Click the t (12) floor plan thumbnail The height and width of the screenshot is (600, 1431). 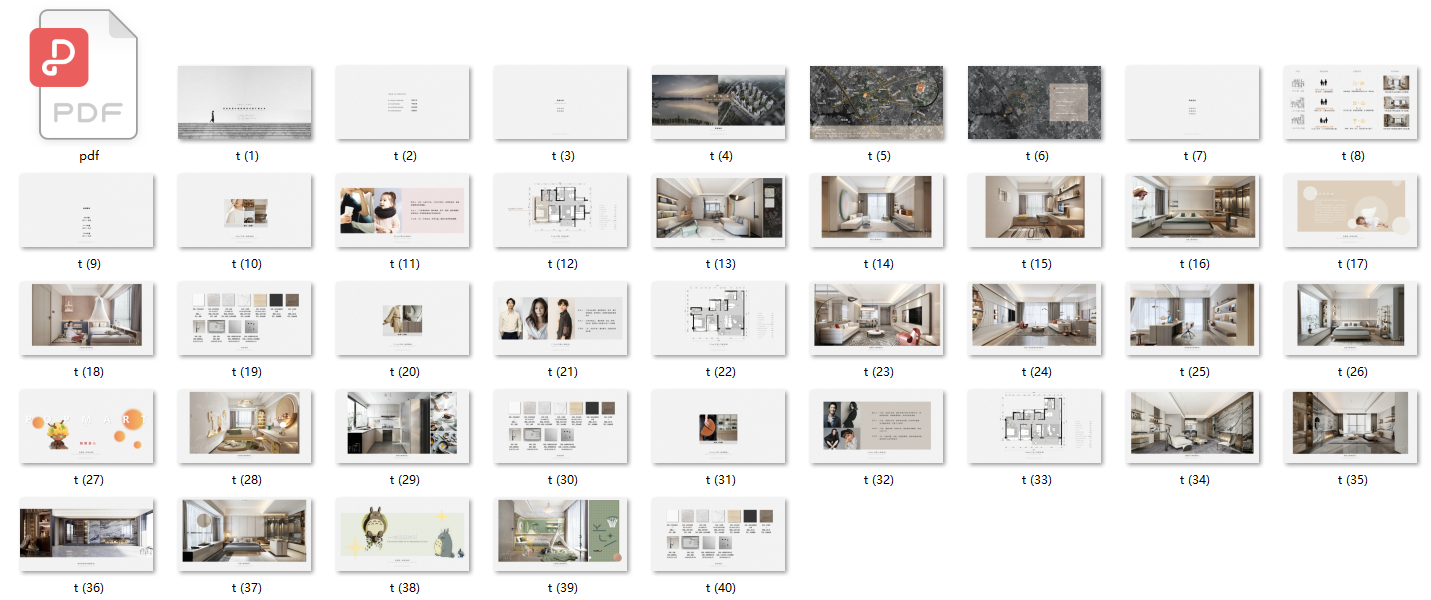[560, 211]
